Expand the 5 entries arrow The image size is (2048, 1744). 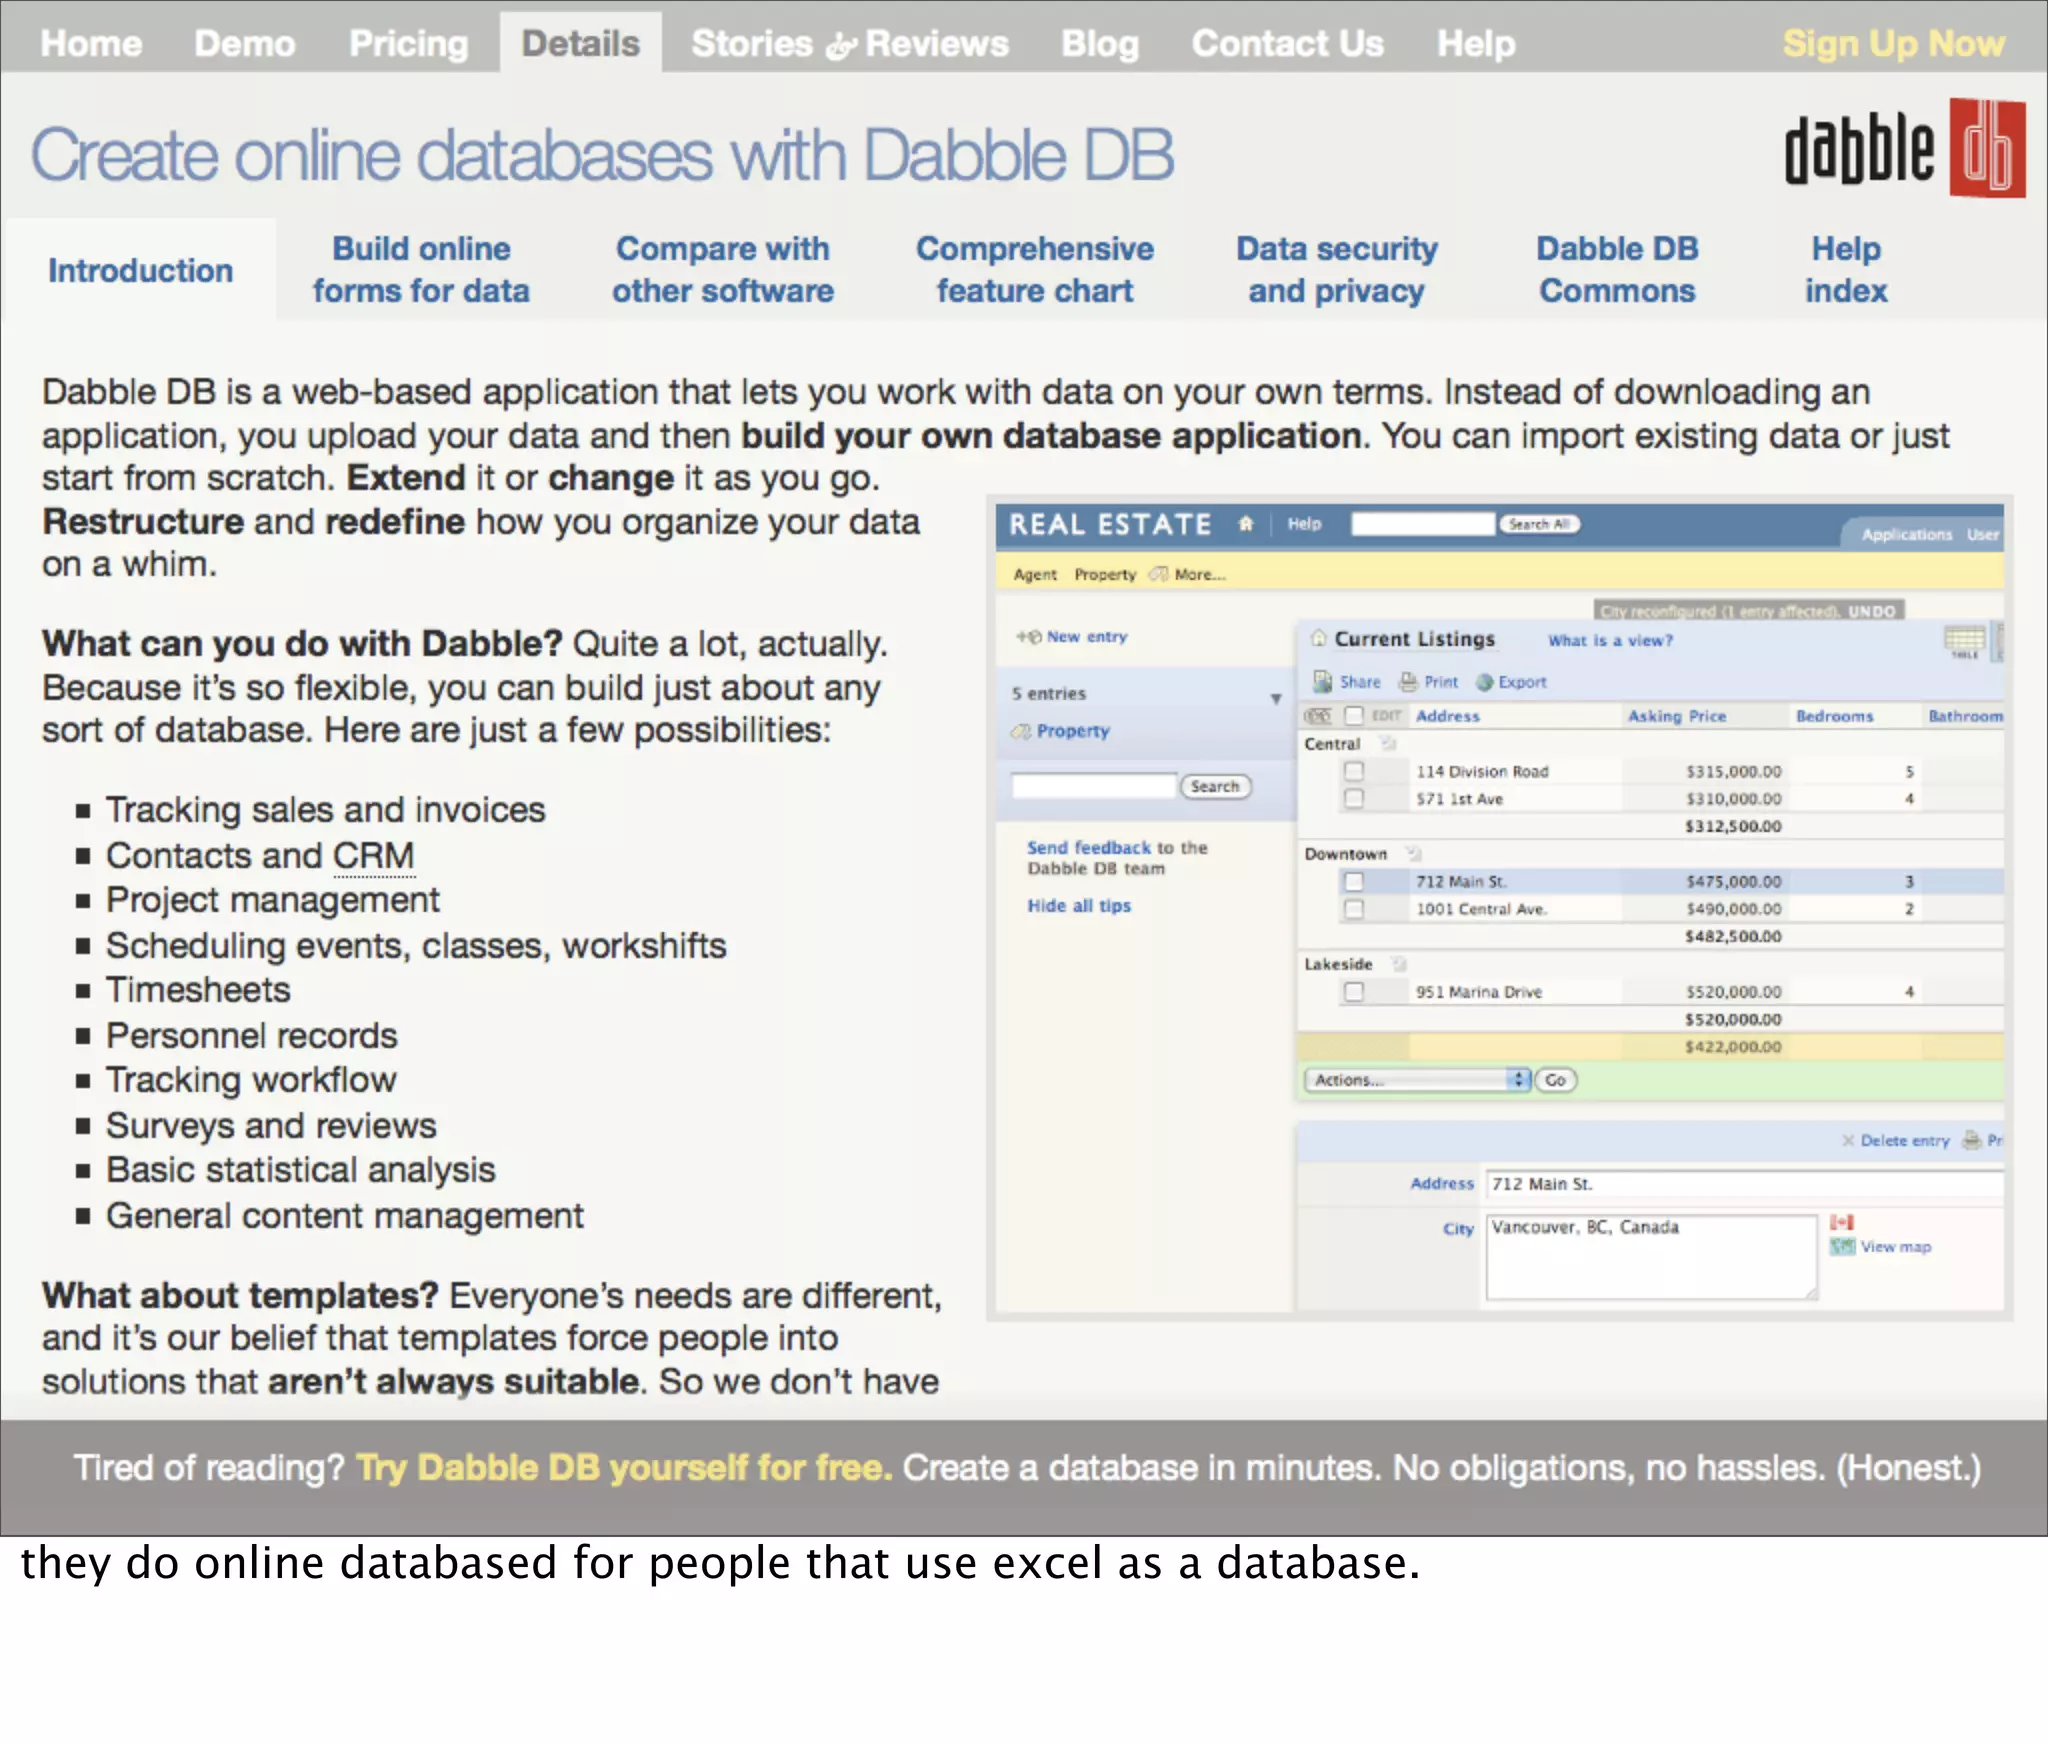pos(1276,698)
